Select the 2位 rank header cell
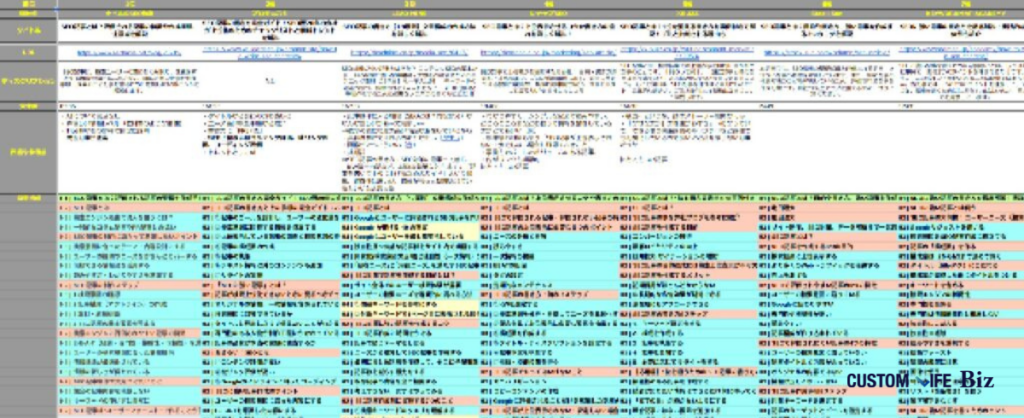Viewport: 1024px width, 418px height. tap(270, 4)
